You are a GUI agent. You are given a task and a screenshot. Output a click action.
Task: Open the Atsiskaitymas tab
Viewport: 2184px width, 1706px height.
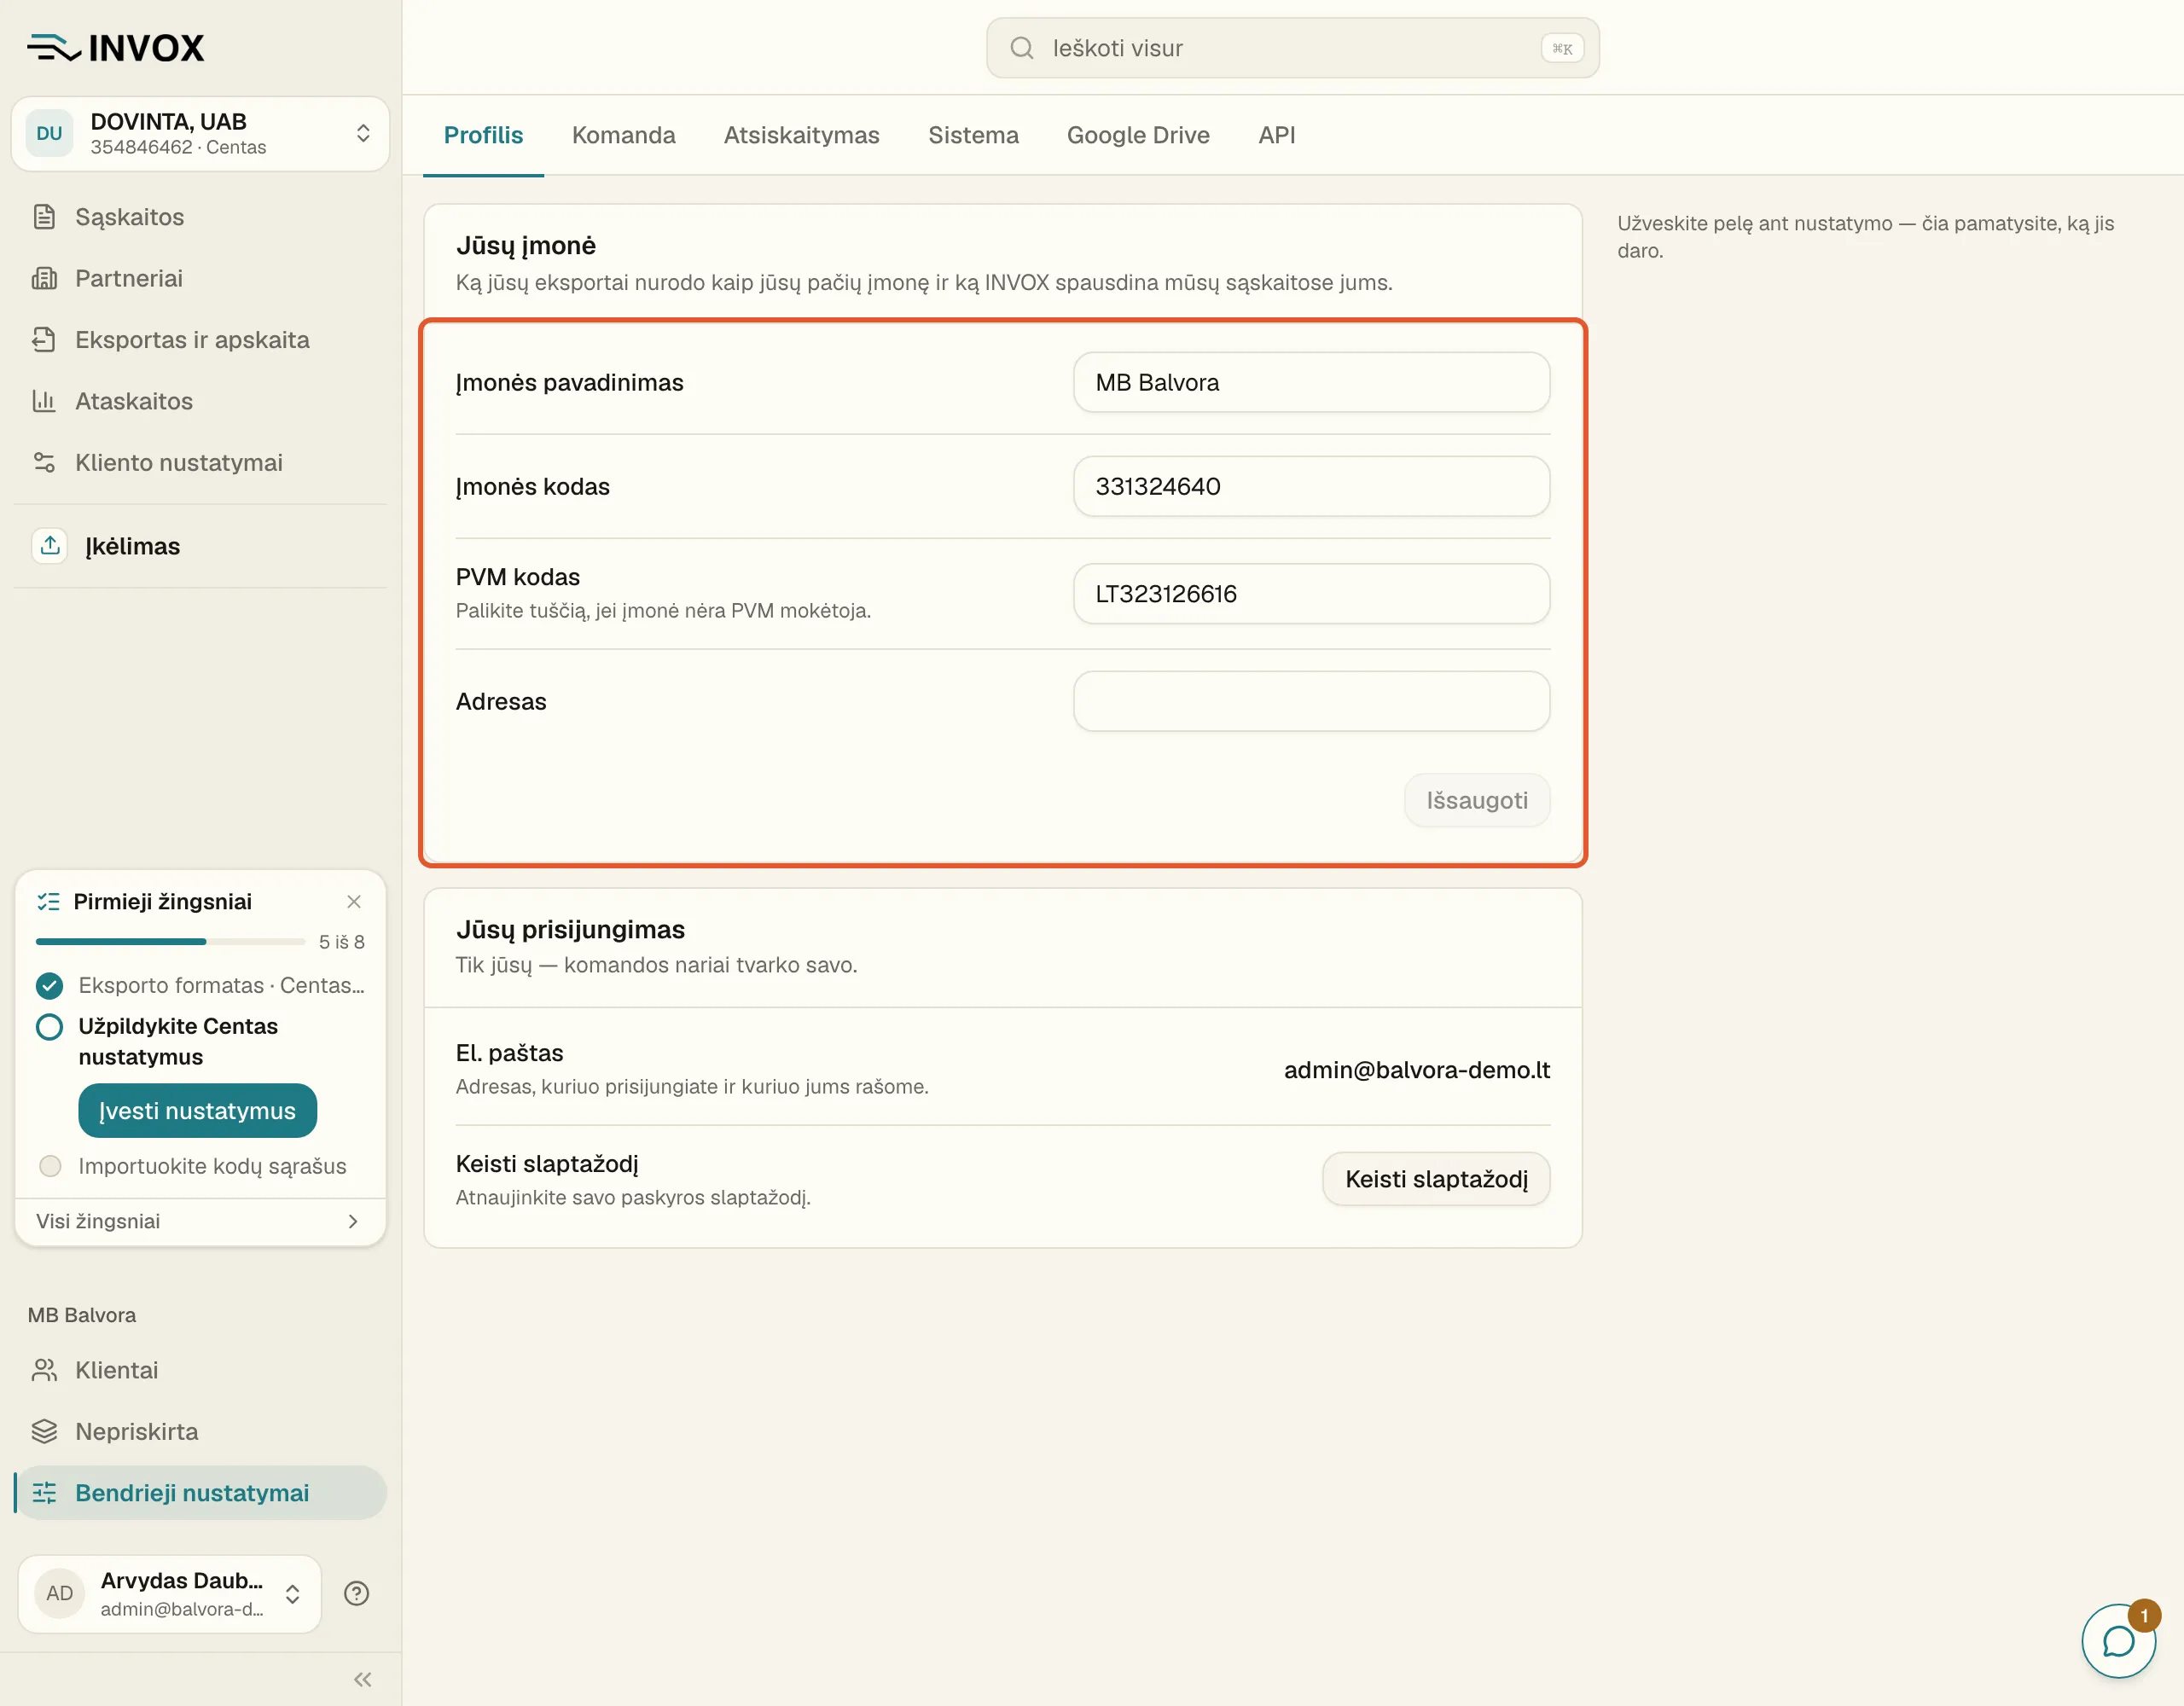click(x=802, y=135)
